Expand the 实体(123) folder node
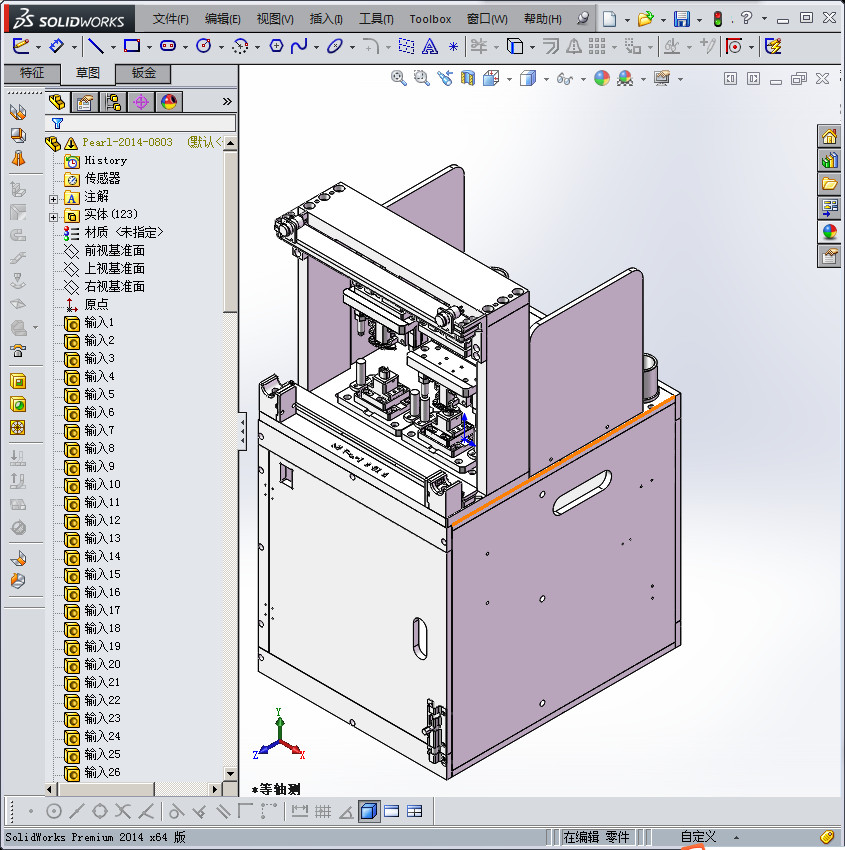Screen dimensions: 845x850 tap(53, 217)
